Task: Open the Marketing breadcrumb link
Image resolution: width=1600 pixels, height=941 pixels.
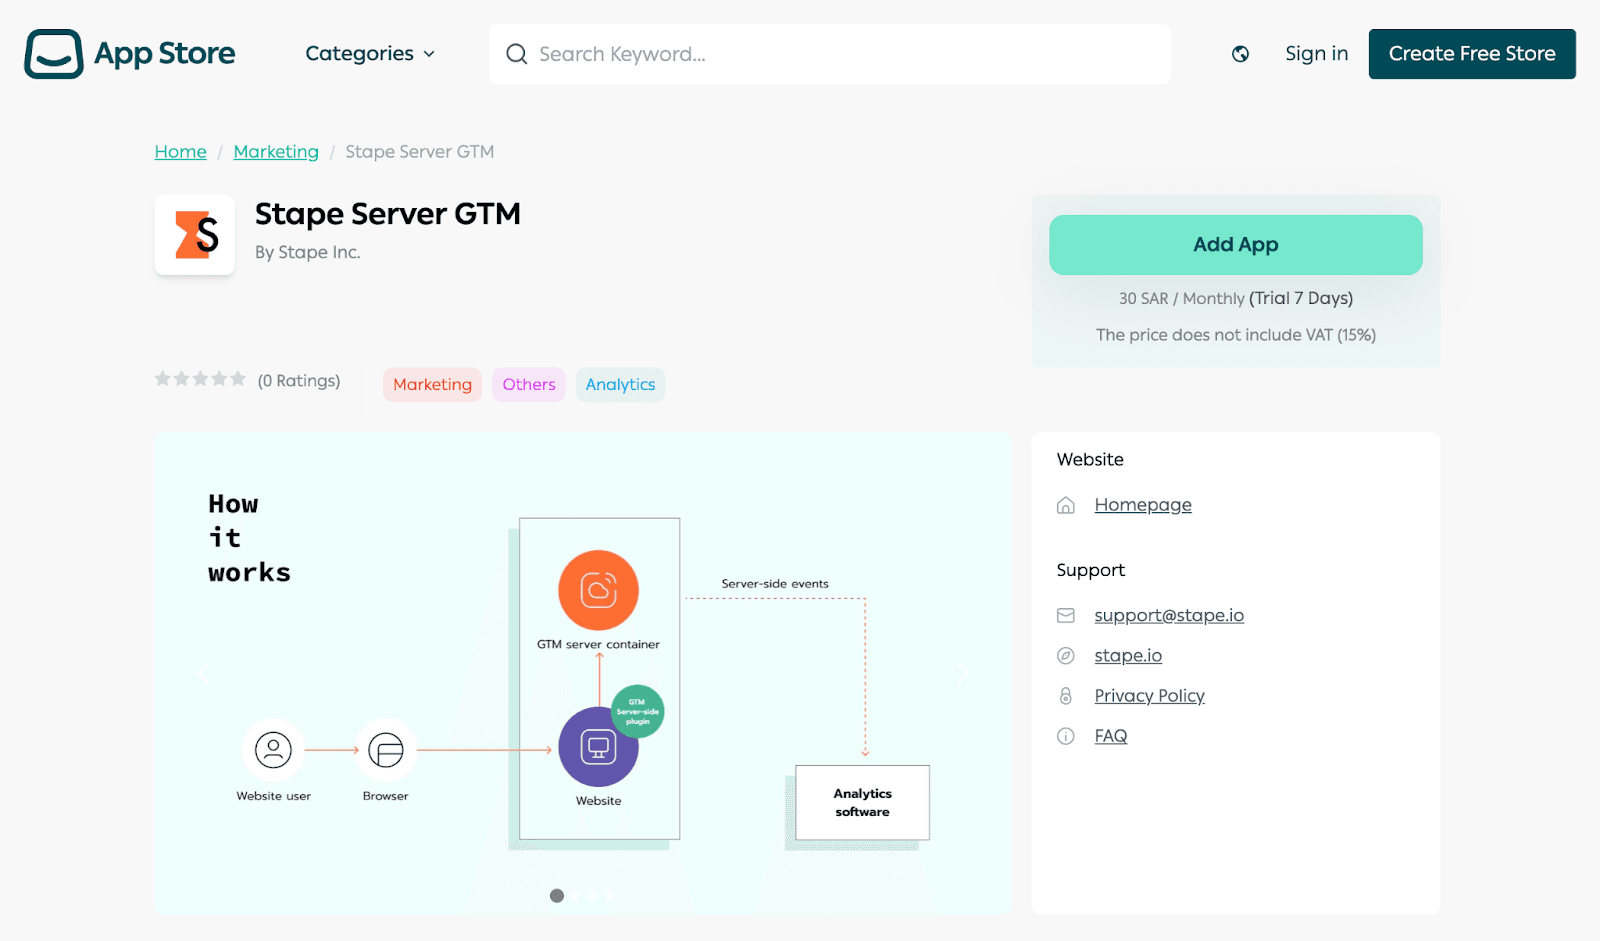Action: (276, 152)
